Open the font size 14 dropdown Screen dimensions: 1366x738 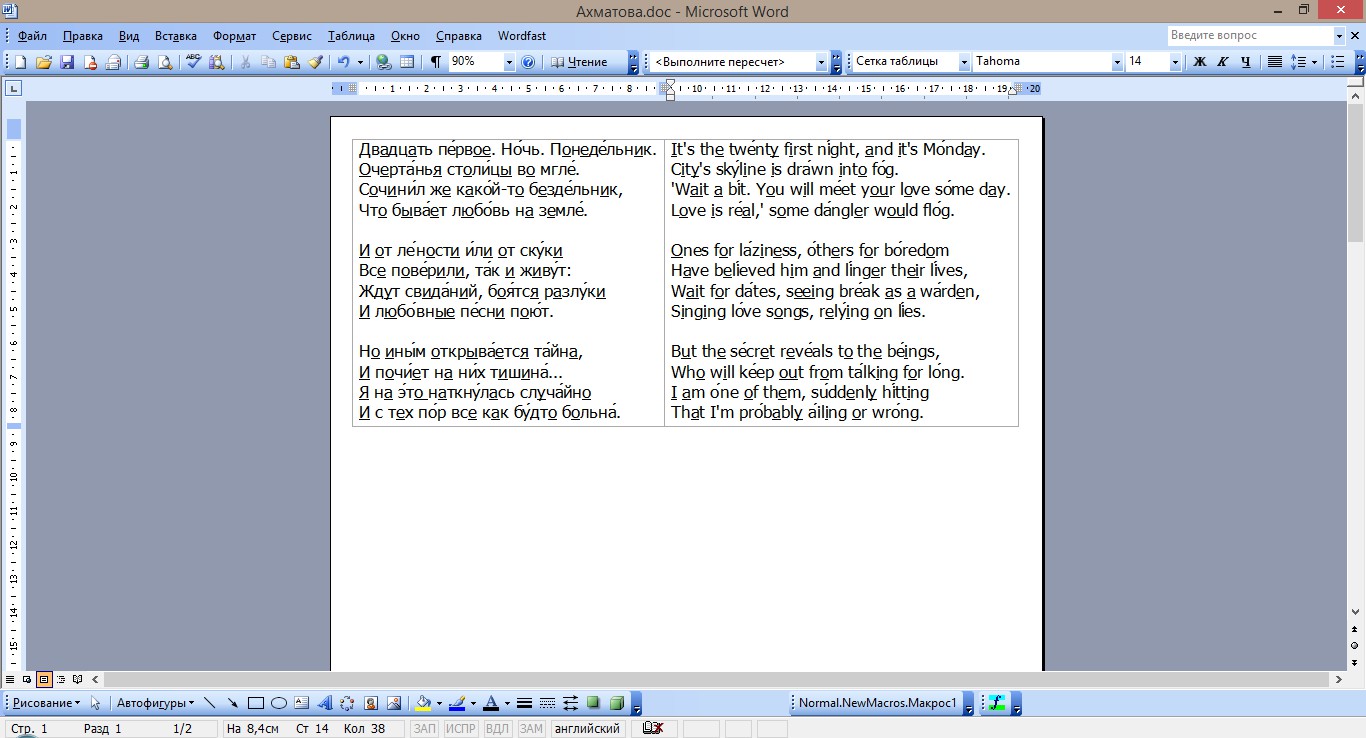tap(1175, 62)
